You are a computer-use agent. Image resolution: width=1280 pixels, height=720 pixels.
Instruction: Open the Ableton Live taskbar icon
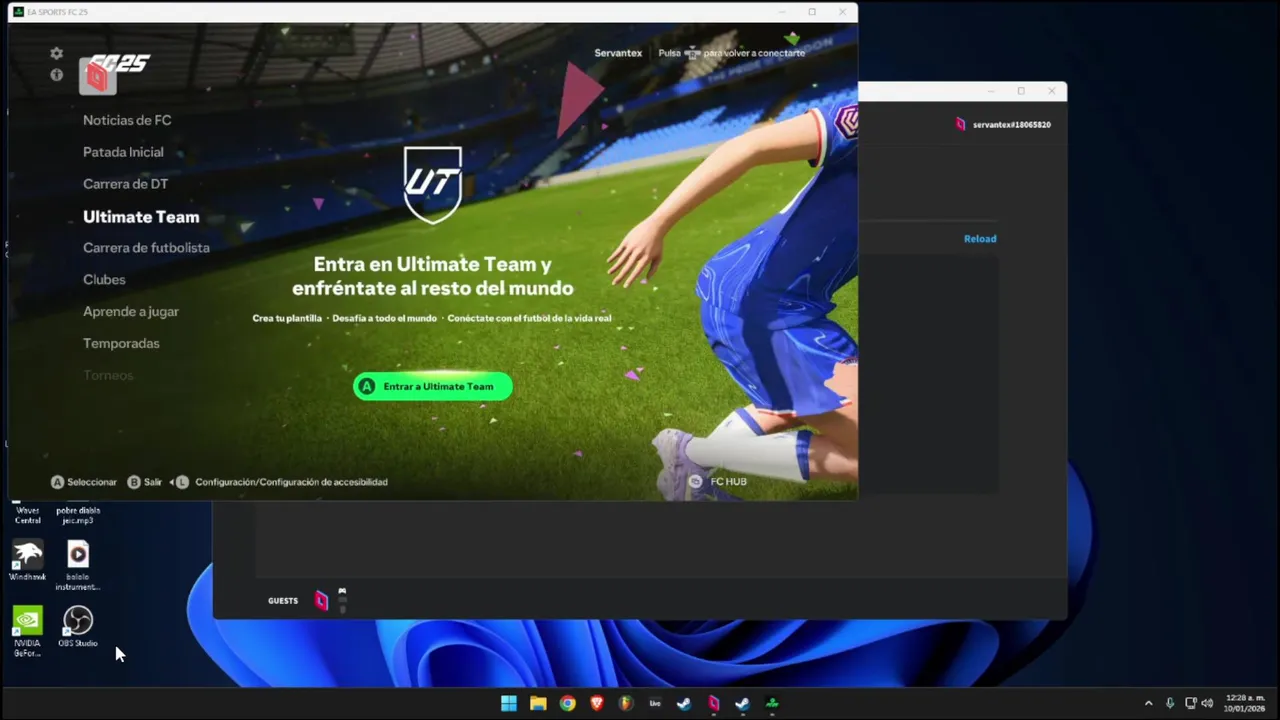655,703
